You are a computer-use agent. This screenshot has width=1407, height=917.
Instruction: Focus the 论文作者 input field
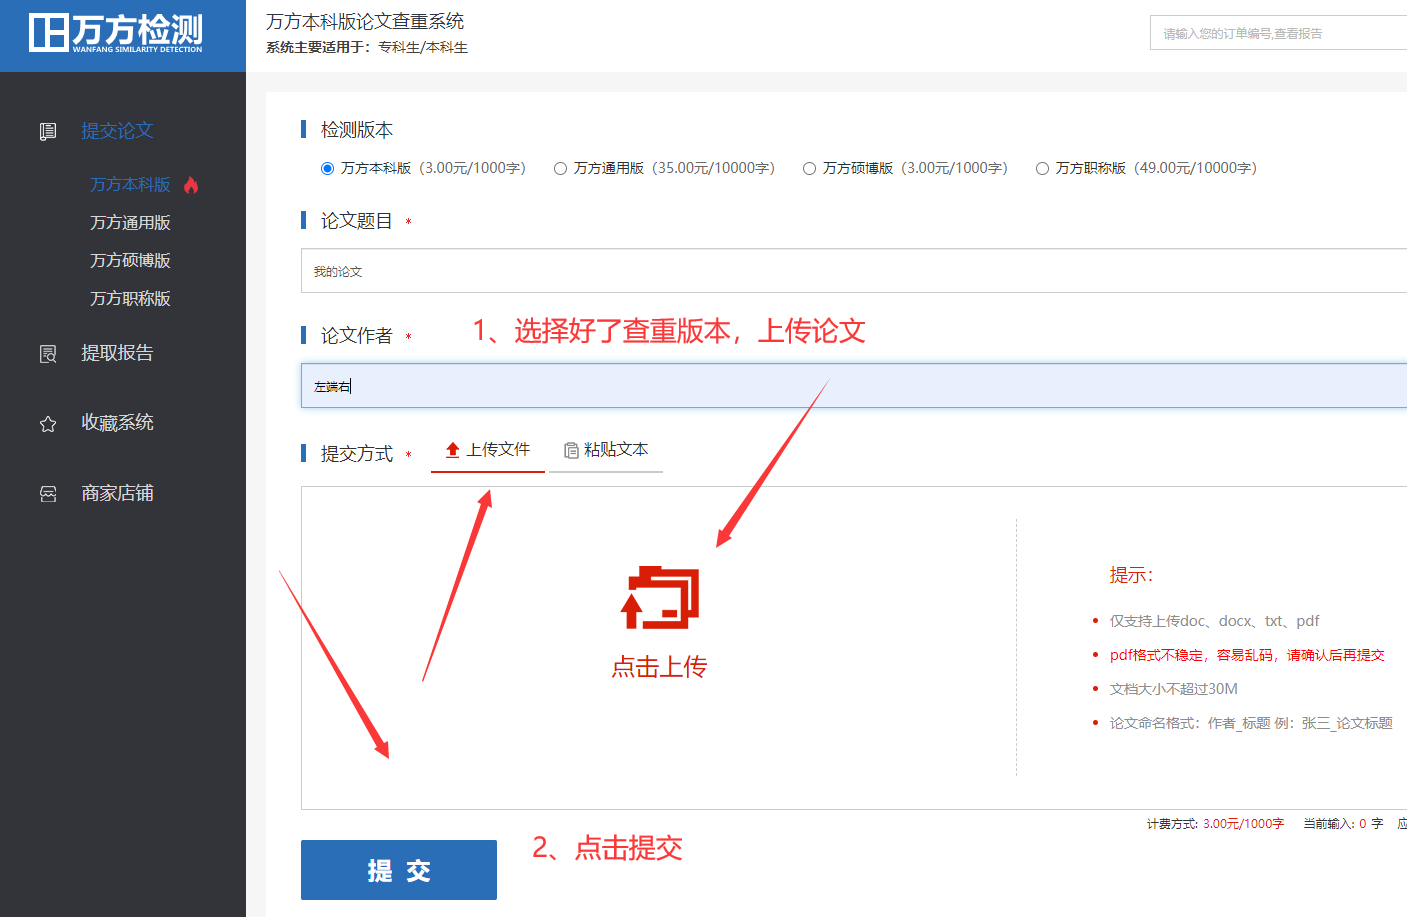(x=854, y=386)
